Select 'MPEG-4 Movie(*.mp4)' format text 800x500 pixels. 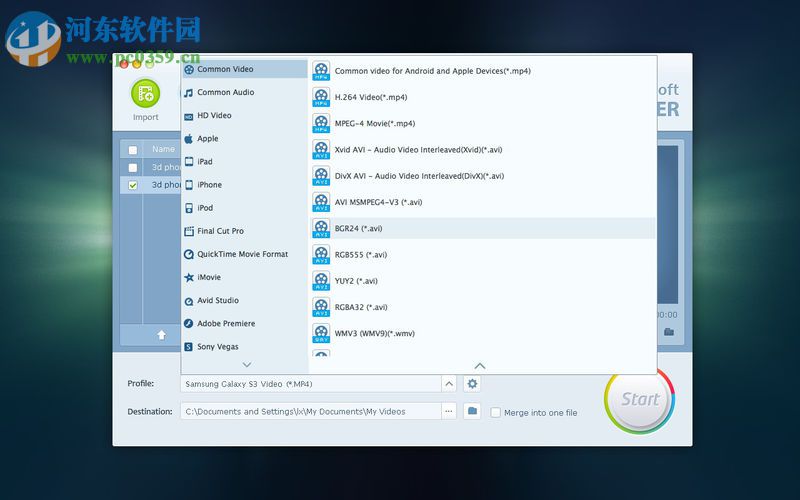click(x=375, y=123)
